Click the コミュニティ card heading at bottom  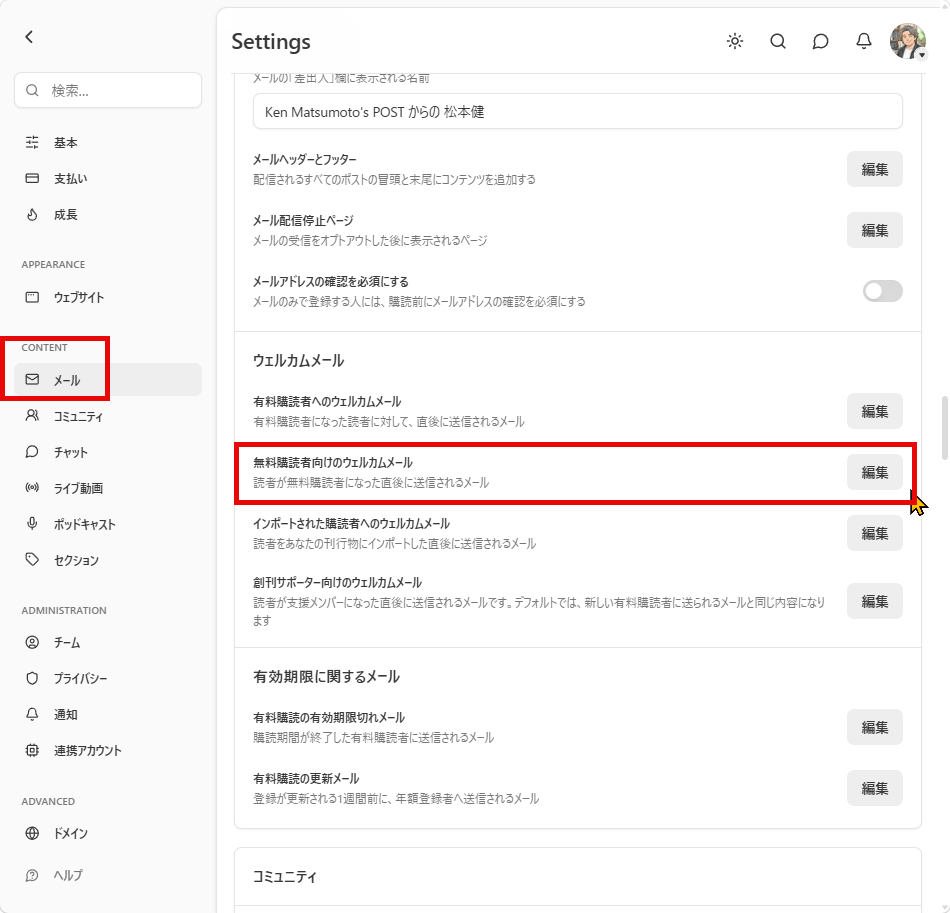point(285,876)
